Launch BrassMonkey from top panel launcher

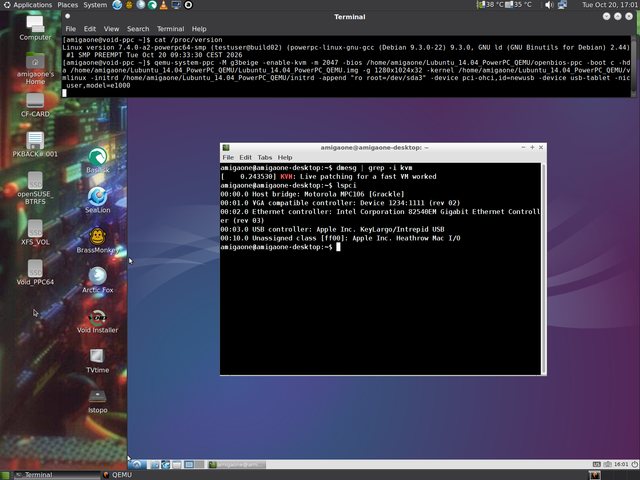[129, 5]
